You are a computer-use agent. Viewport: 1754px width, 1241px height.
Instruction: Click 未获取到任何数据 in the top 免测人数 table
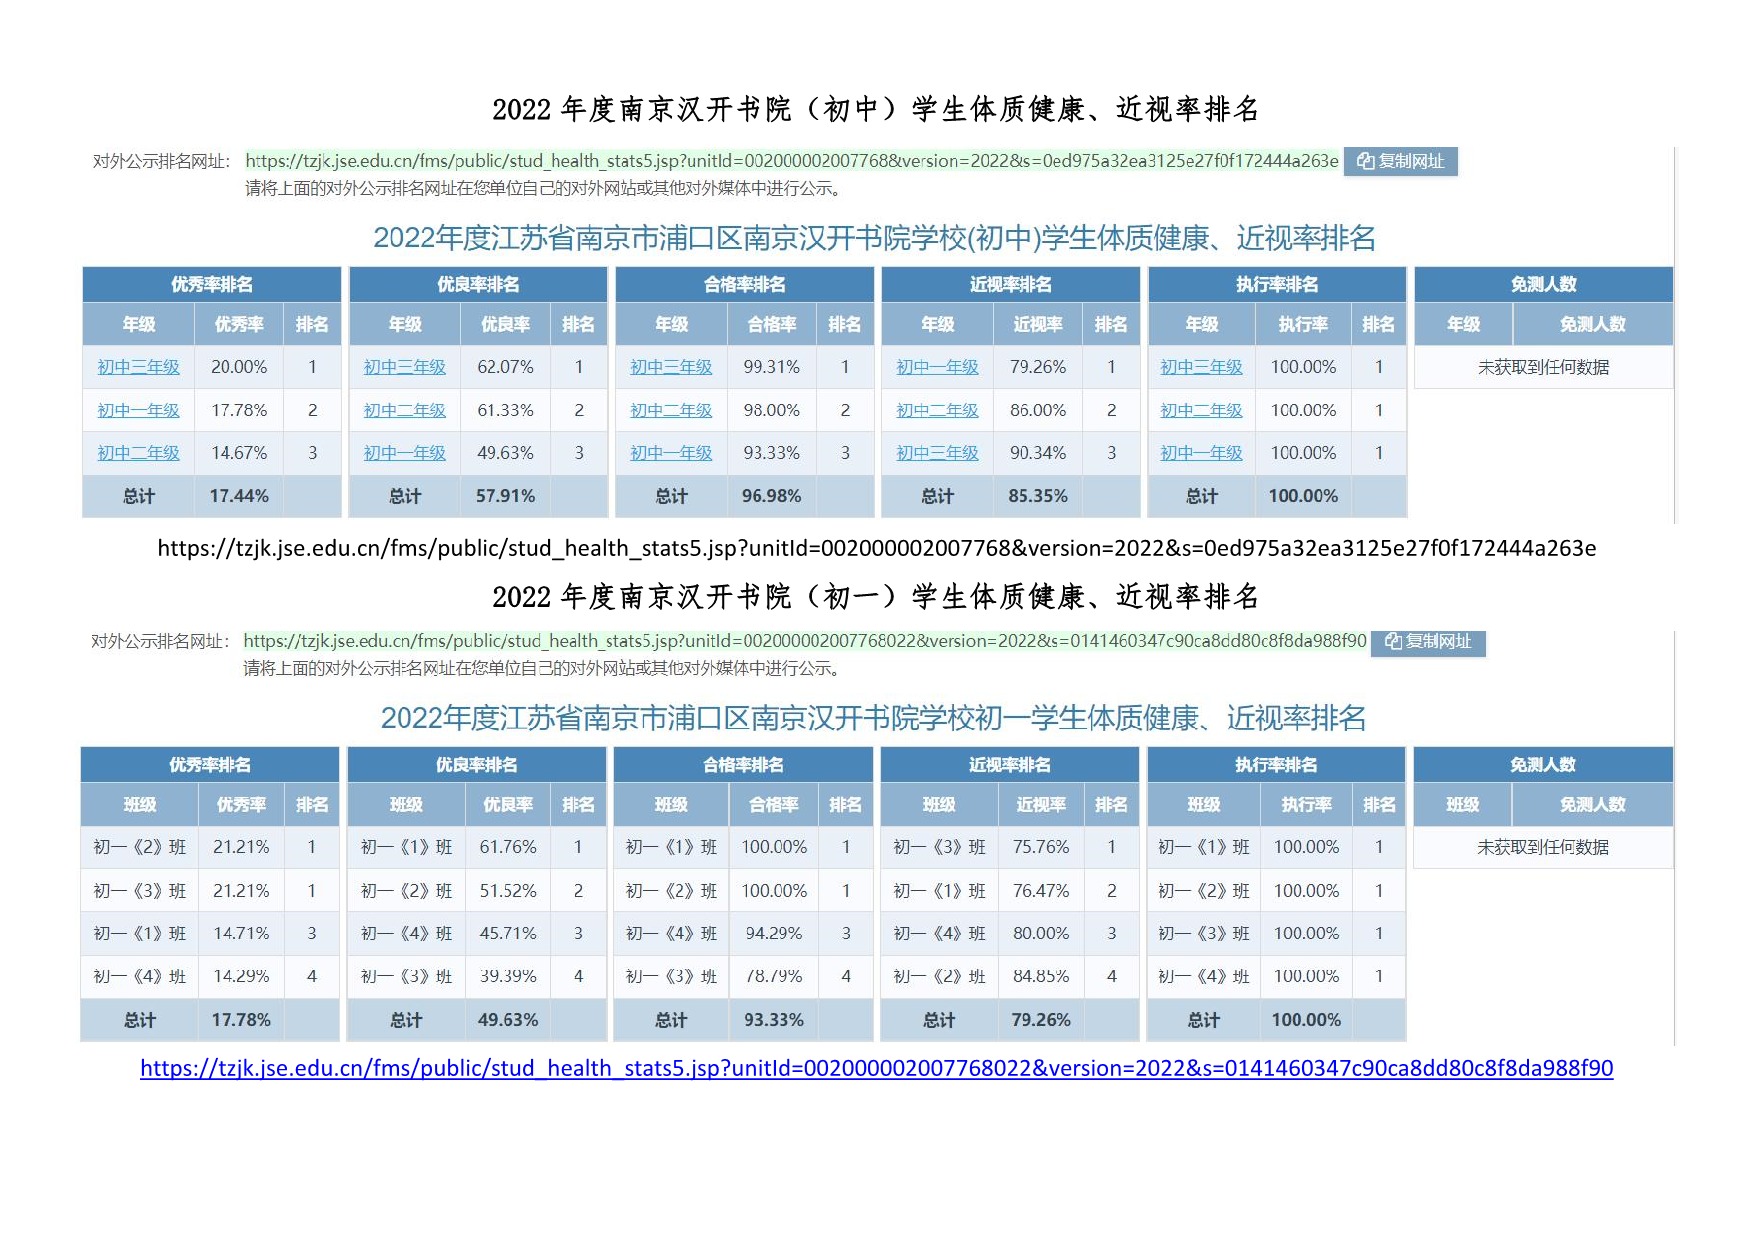tap(1544, 367)
